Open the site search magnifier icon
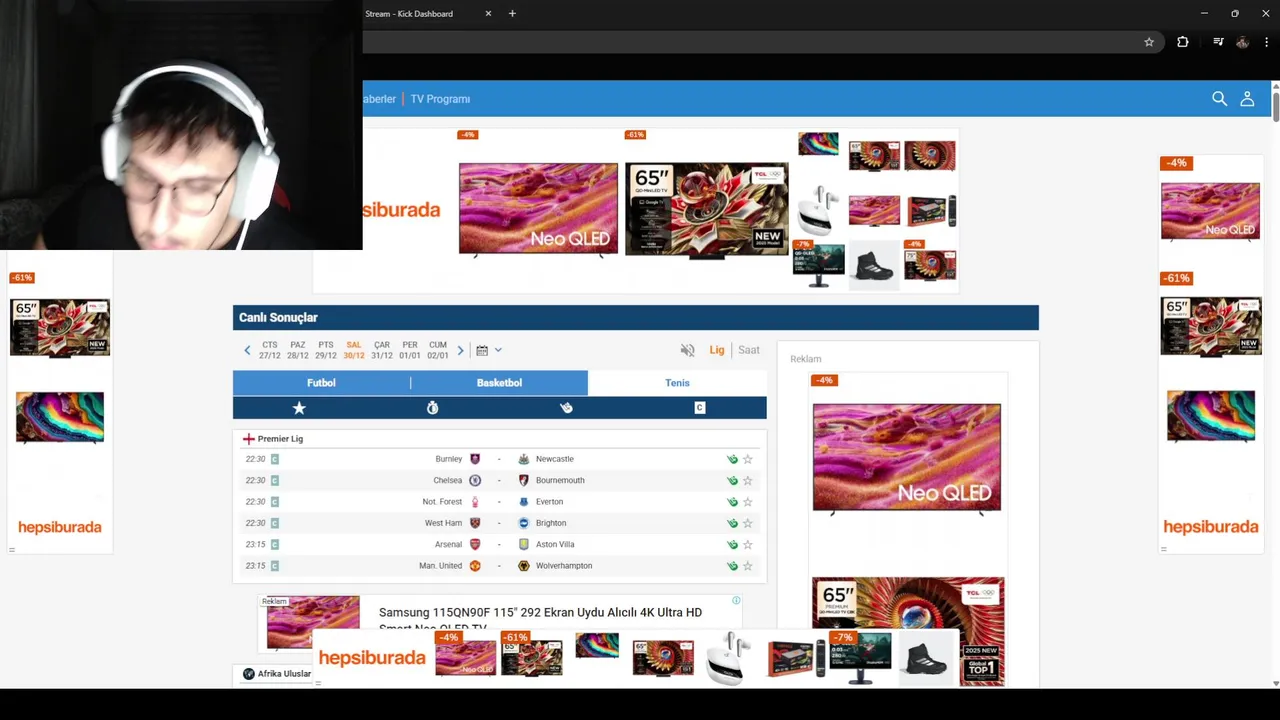 pyautogui.click(x=1219, y=99)
